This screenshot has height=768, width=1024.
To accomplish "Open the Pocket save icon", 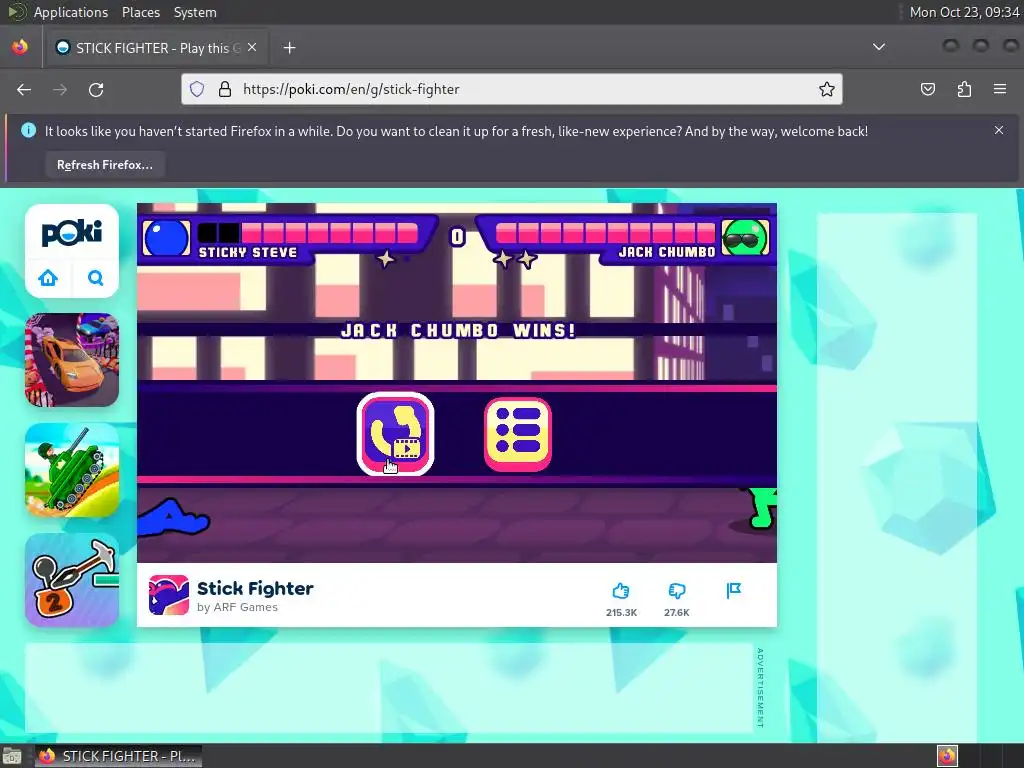I will [x=928, y=89].
